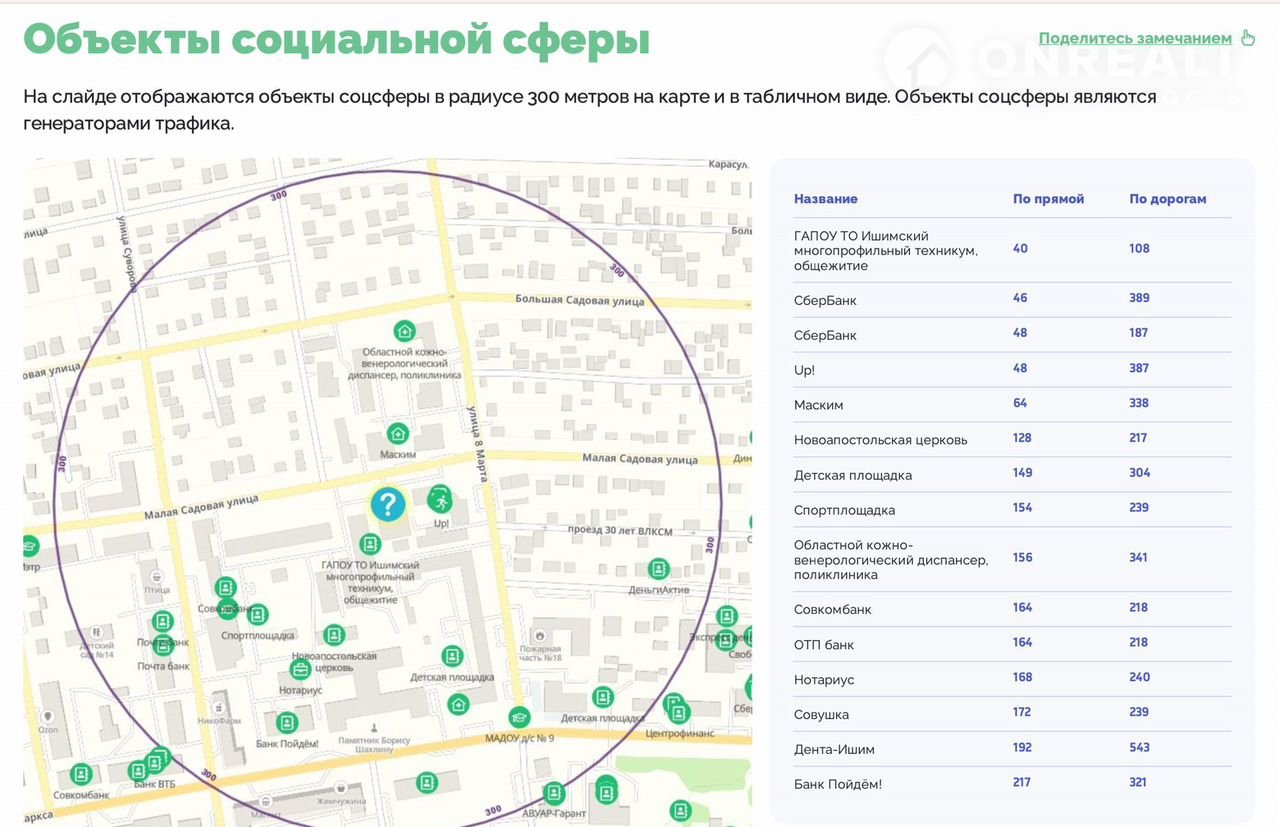The width and height of the screenshot is (1280, 827).
Task: Click the Центрофинанс map marker
Action: [x=679, y=714]
